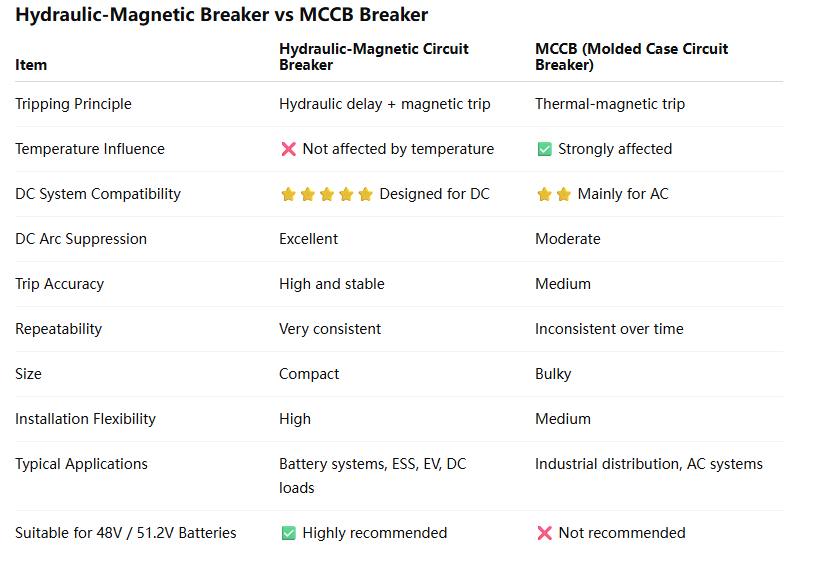This screenshot has height=569, width=829.
Task: Click the "MCCB (Molded Case Circuit Breaker)" column header
Action: point(631,56)
